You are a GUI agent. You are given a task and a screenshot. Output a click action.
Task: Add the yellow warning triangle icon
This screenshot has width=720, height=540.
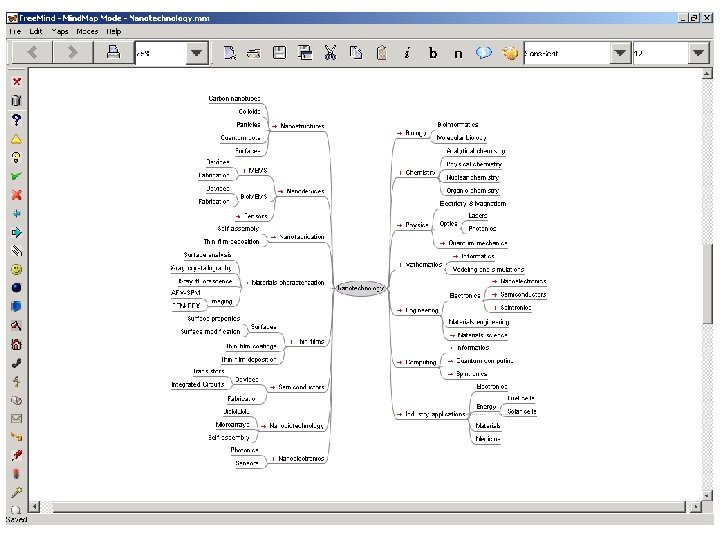pos(17,139)
